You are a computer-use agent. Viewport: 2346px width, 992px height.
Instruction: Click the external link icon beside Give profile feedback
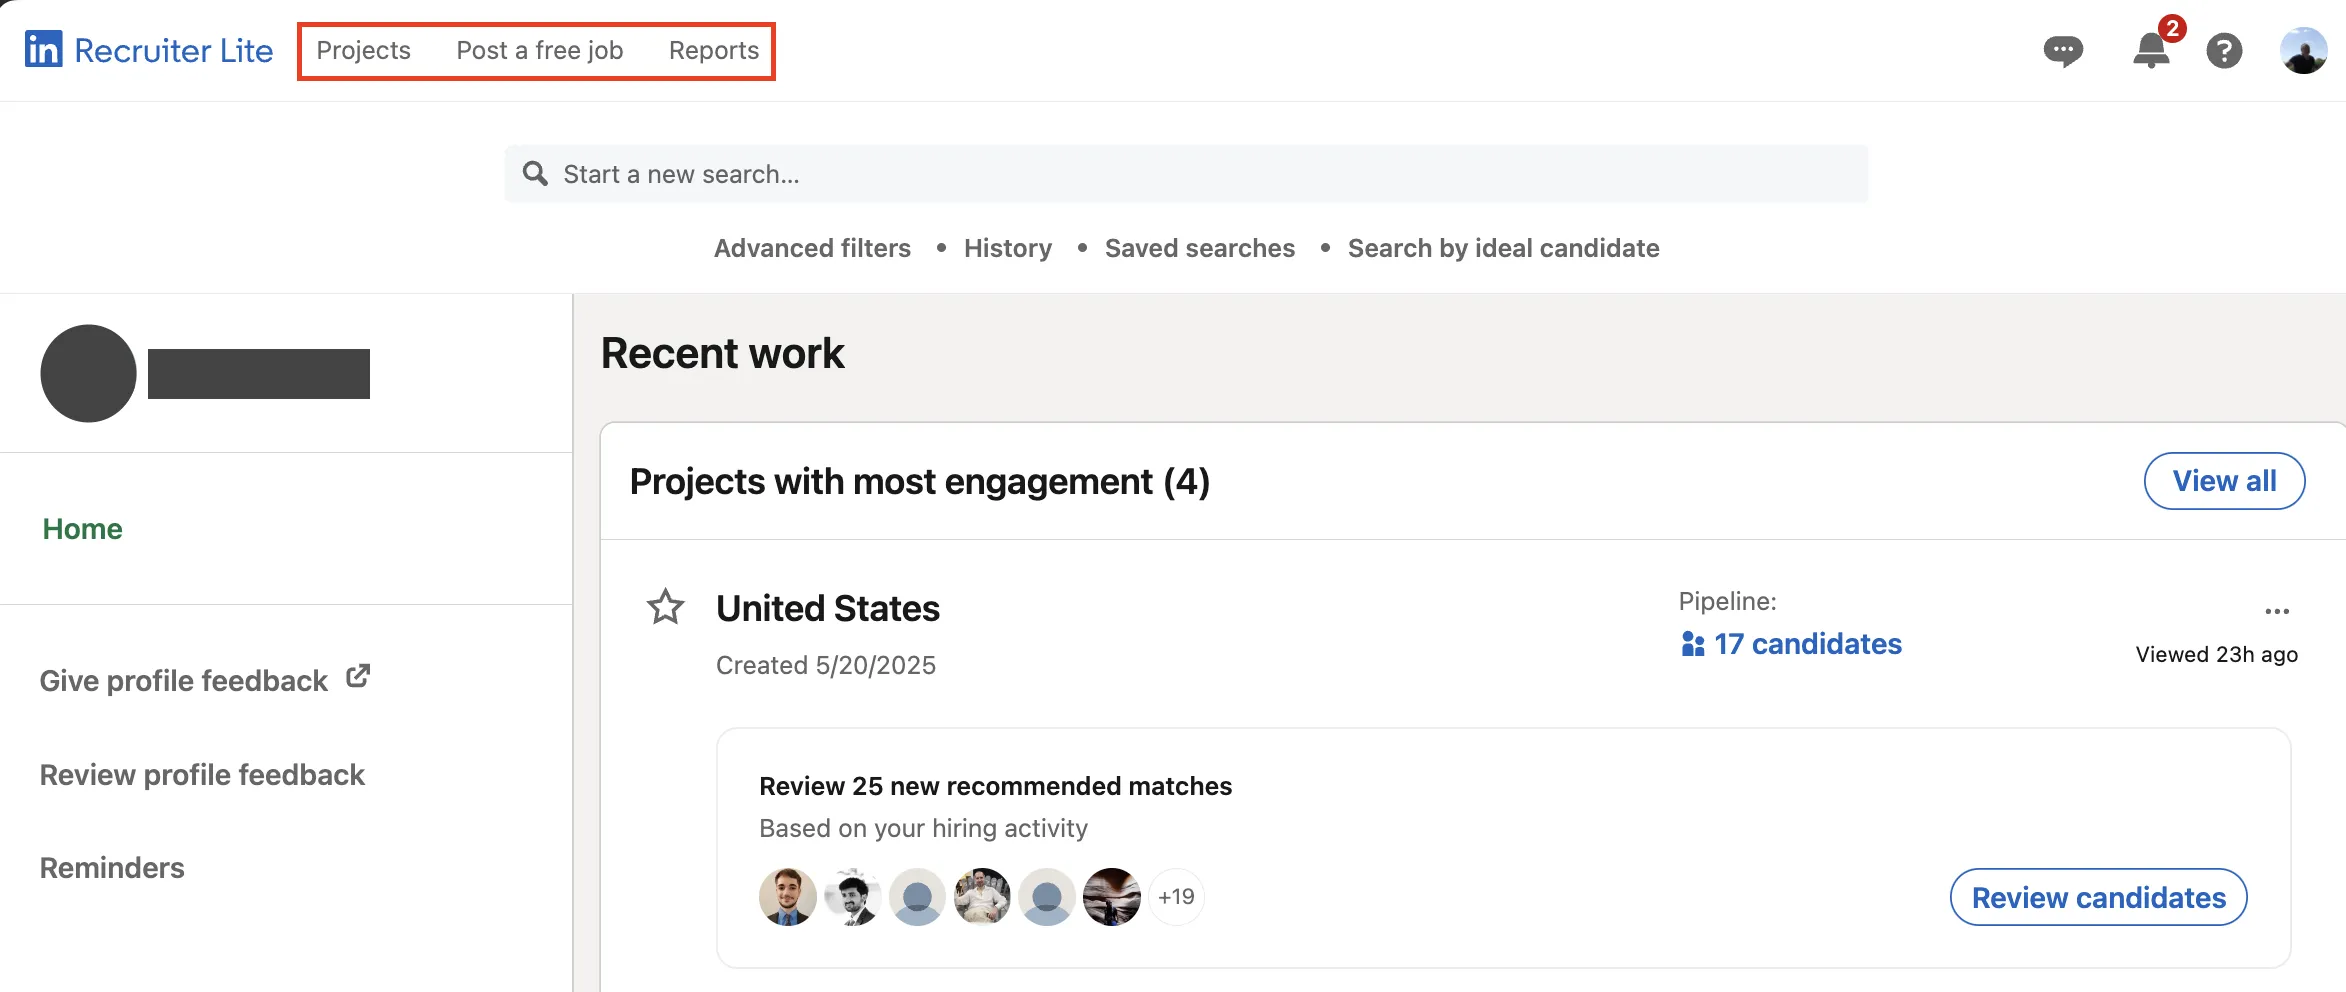click(x=357, y=675)
